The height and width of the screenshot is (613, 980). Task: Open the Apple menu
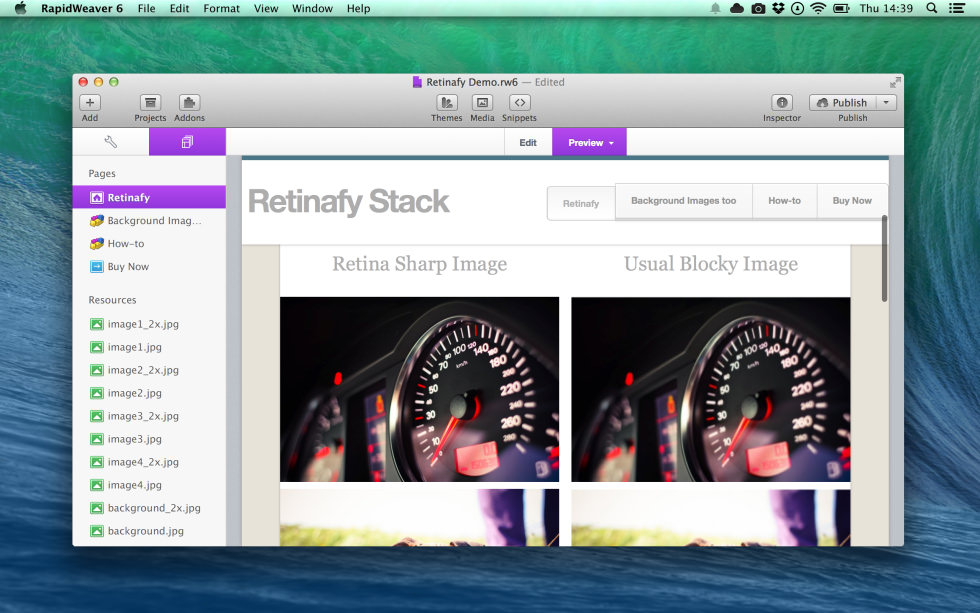(21, 8)
